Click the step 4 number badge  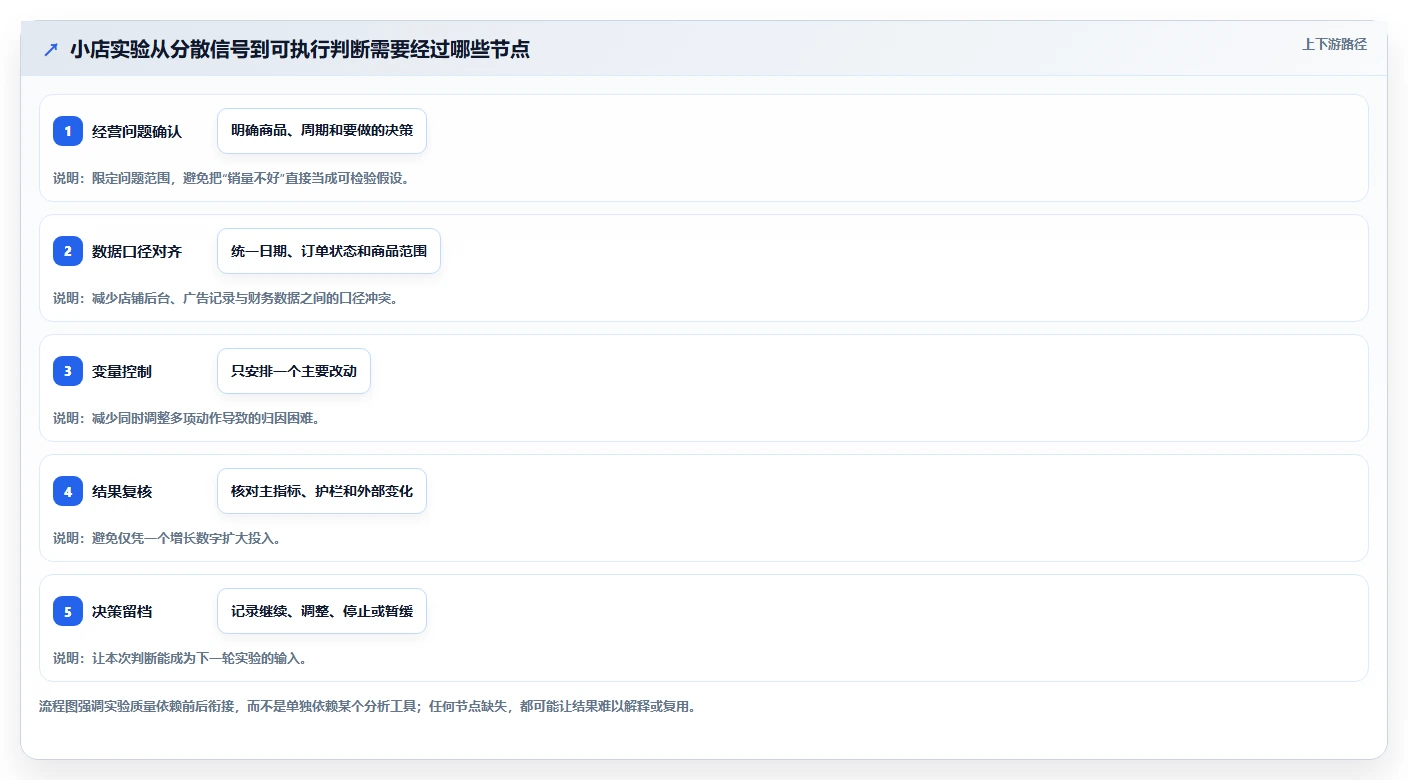pyautogui.click(x=68, y=491)
